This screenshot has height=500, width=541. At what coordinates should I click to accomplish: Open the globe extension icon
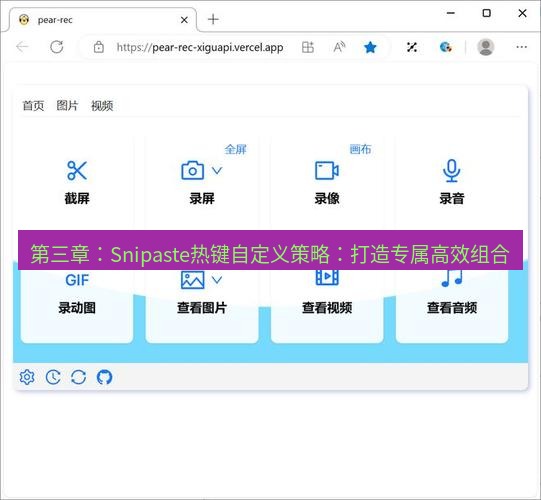(x=446, y=47)
